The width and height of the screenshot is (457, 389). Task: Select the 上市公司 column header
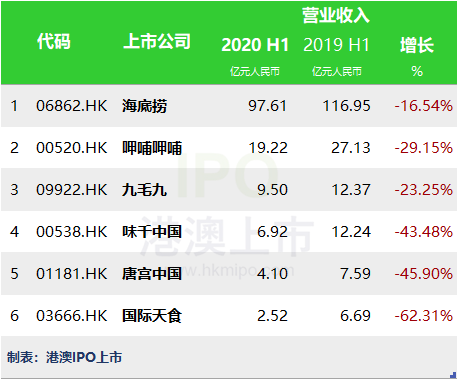(157, 41)
